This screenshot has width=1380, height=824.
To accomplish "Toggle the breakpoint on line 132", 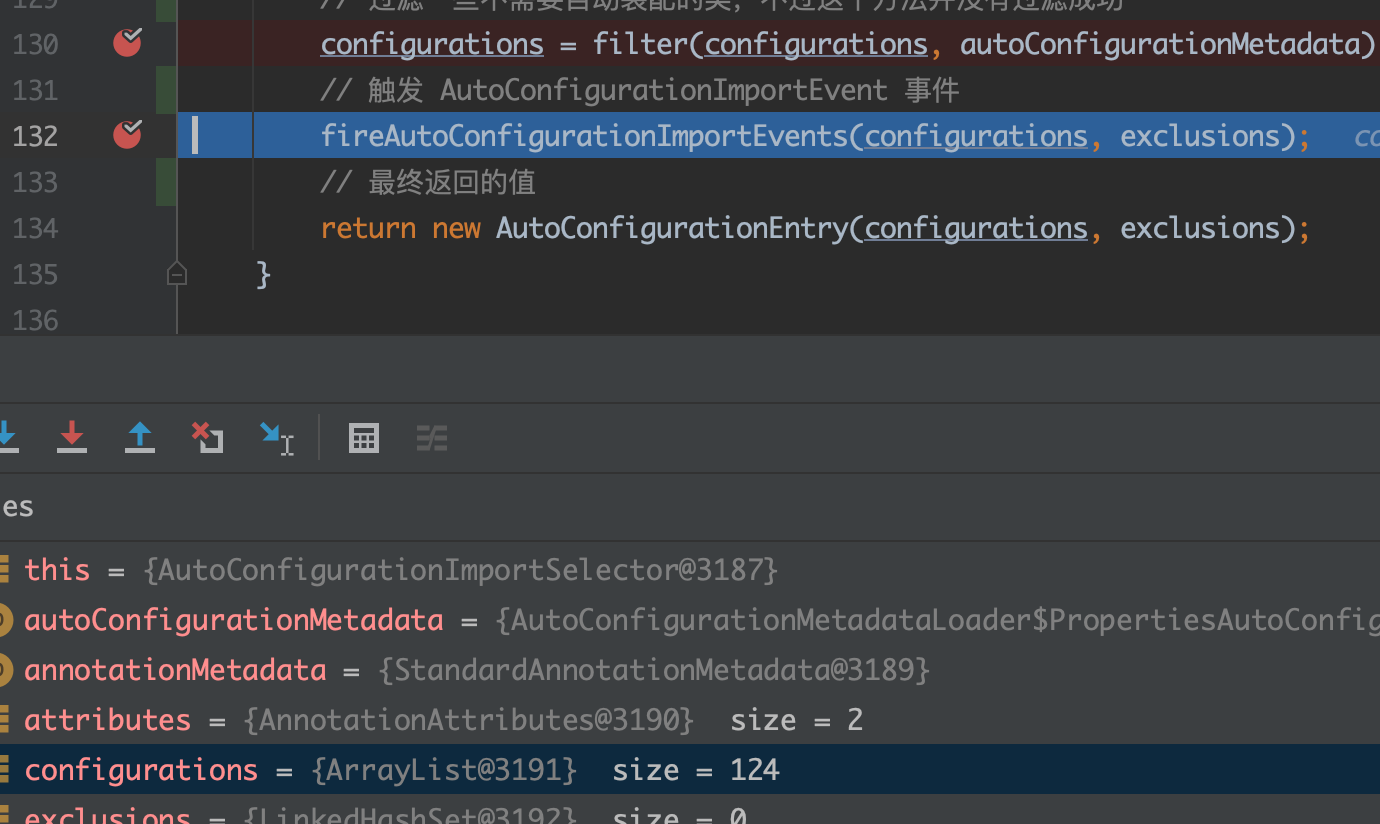I will point(127,135).
